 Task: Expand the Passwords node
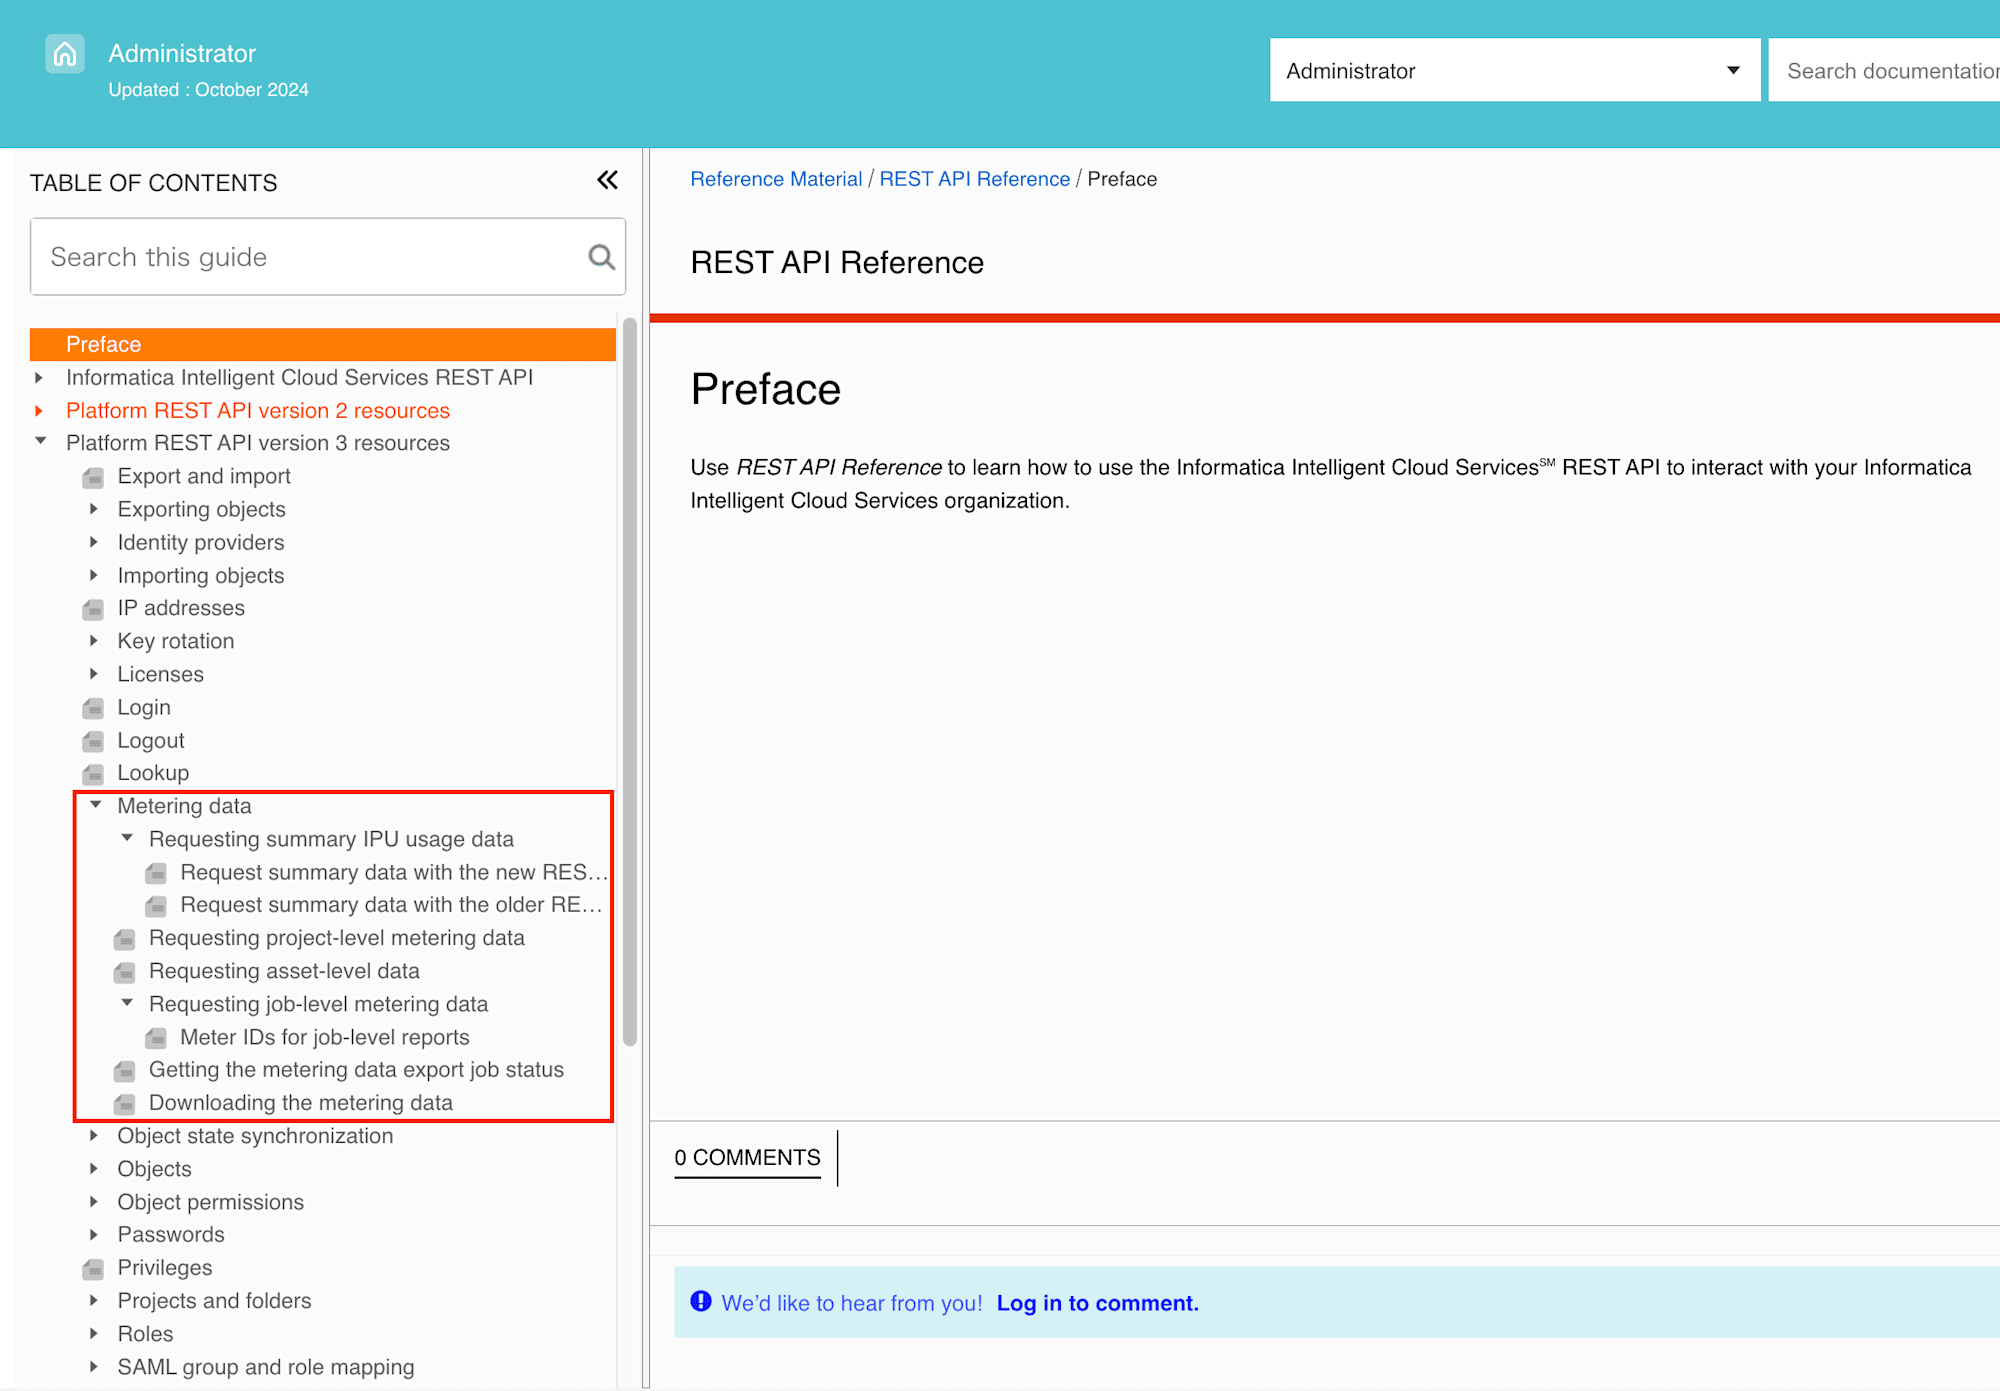pyautogui.click(x=93, y=1235)
